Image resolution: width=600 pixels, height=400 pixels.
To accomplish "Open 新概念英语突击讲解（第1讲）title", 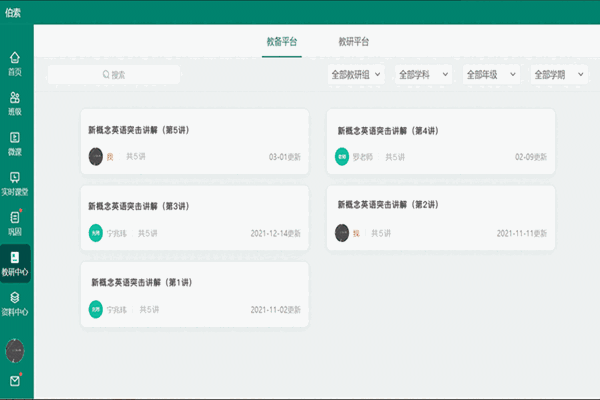I will click(x=142, y=282).
